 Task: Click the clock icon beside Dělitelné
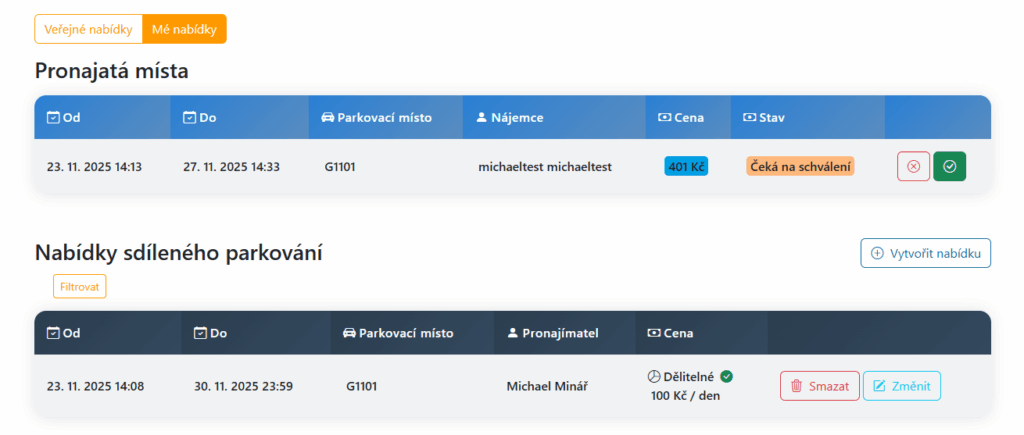654,376
